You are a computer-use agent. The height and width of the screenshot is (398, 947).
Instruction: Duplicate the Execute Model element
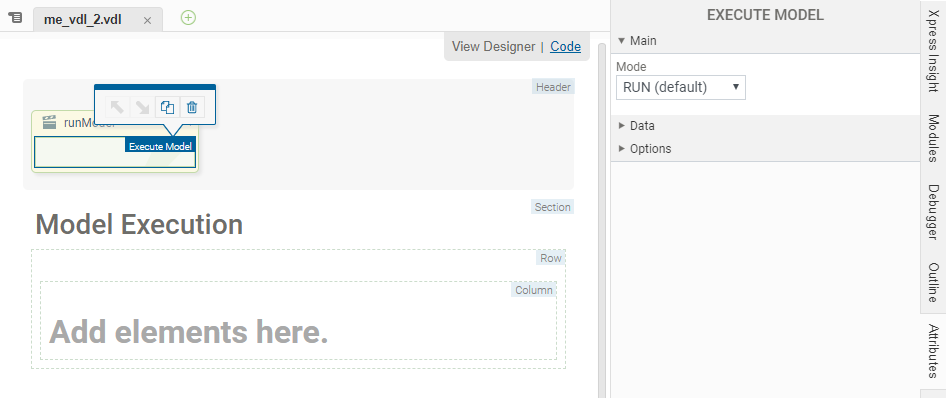coord(167,108)
